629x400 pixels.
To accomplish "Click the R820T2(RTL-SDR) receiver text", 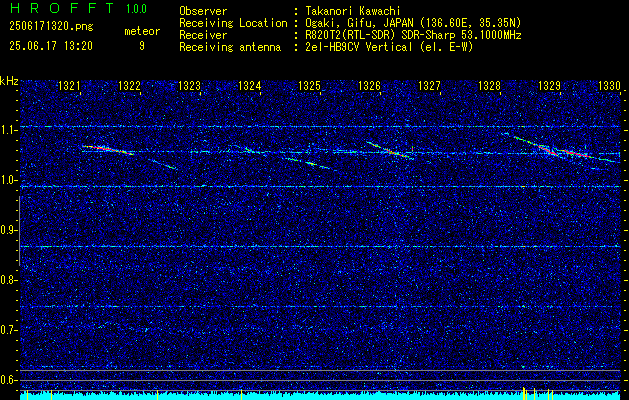I will [x=413, y=35].
